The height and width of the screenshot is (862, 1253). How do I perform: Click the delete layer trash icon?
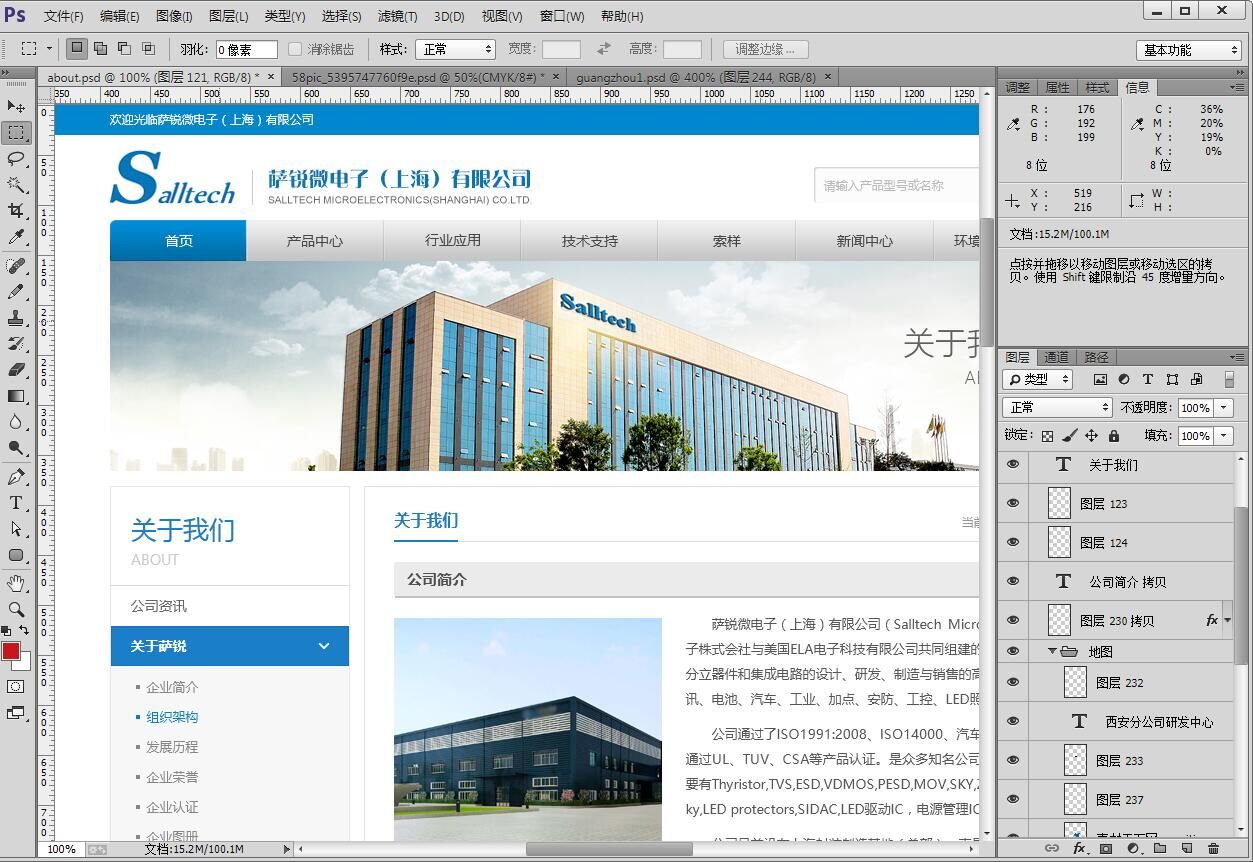pyautogui.click(x=1213, y=848)
